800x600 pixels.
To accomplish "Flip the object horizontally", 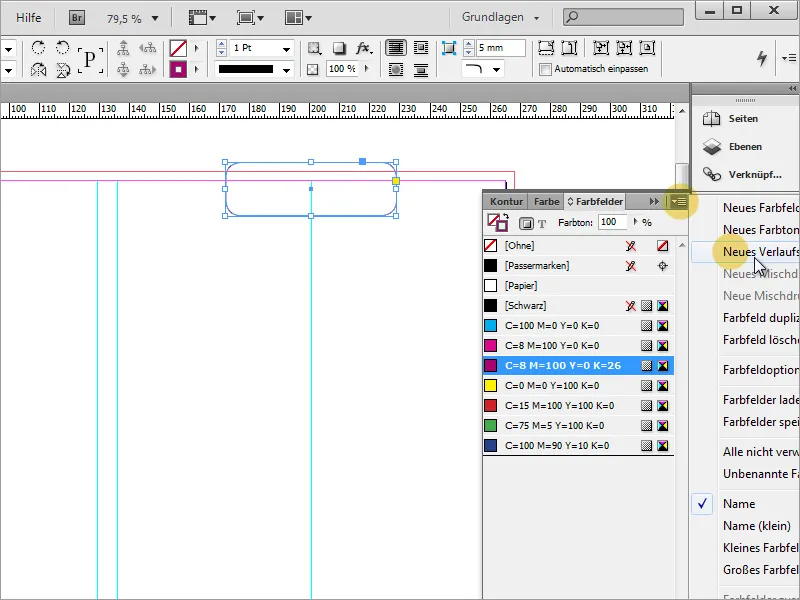I will (38, 69).
